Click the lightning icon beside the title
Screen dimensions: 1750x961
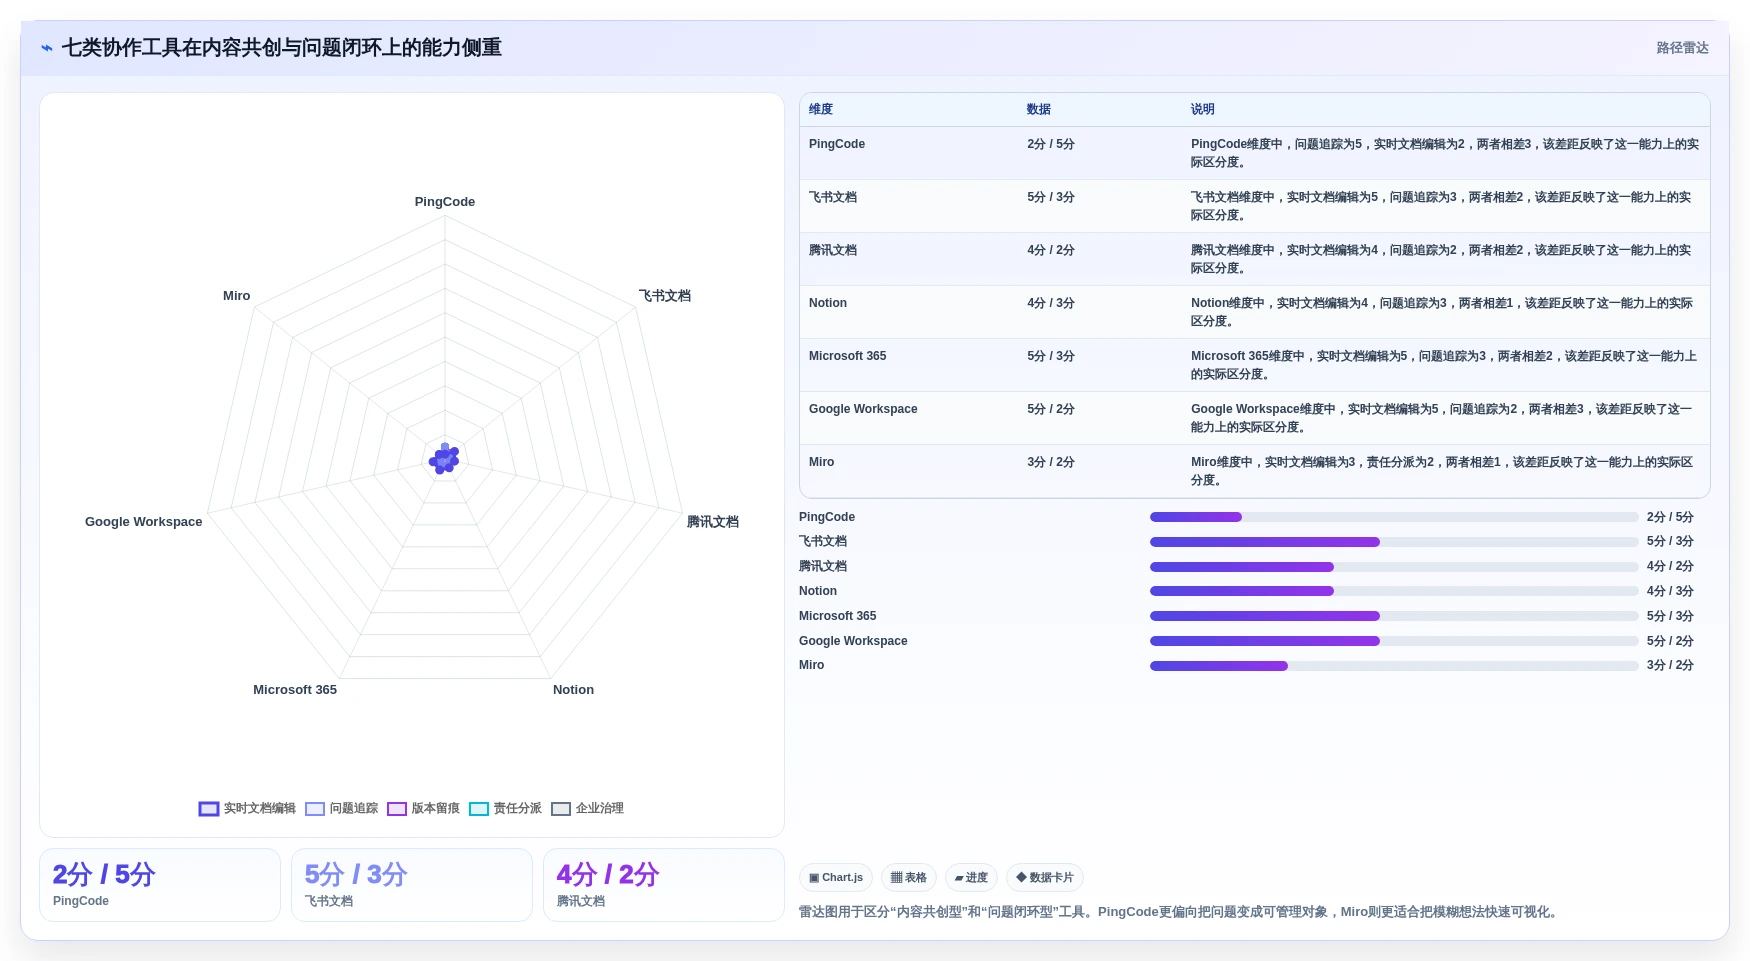point(47,48)
